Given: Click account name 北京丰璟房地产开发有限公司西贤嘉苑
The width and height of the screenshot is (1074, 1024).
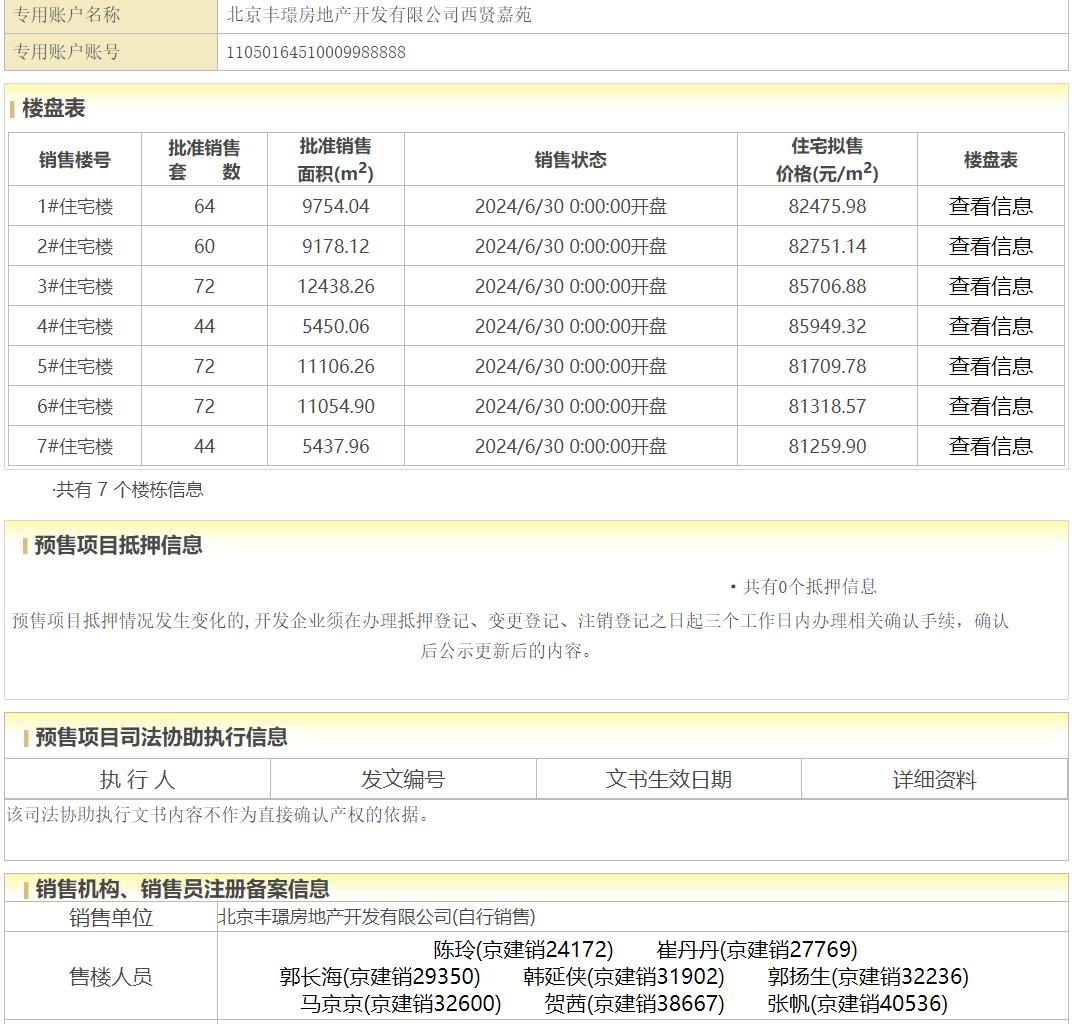Looking at the screenshot, I should click(379, 15).
